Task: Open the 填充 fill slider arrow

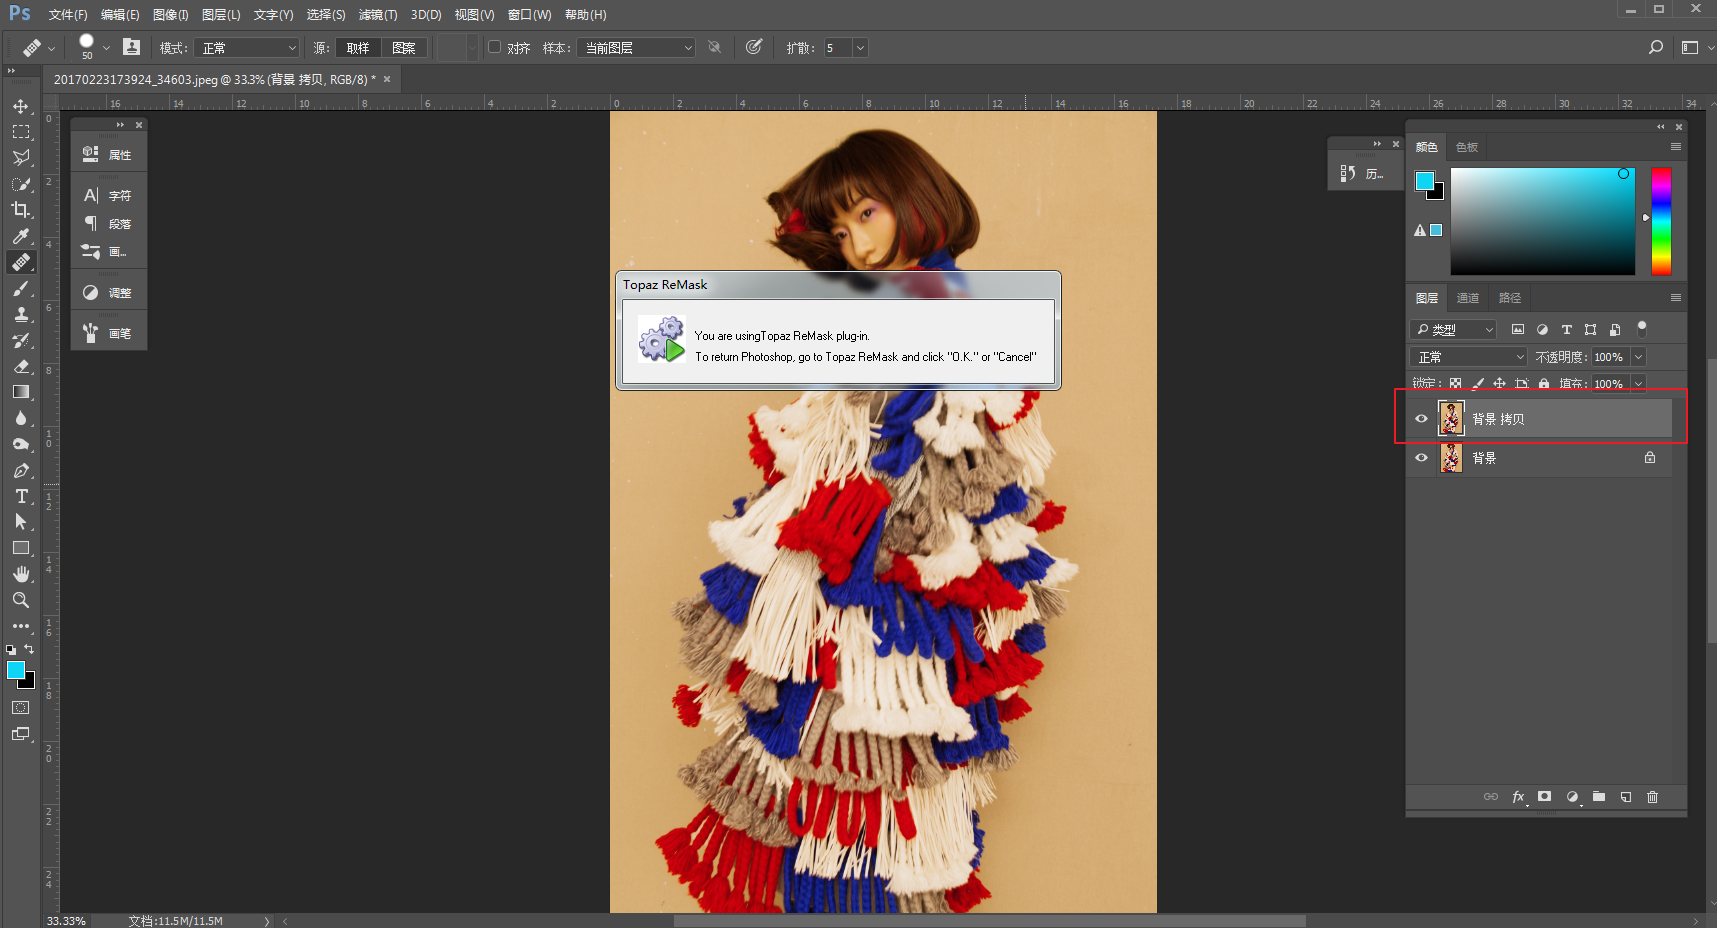Action: click(x=1638, y=384)
